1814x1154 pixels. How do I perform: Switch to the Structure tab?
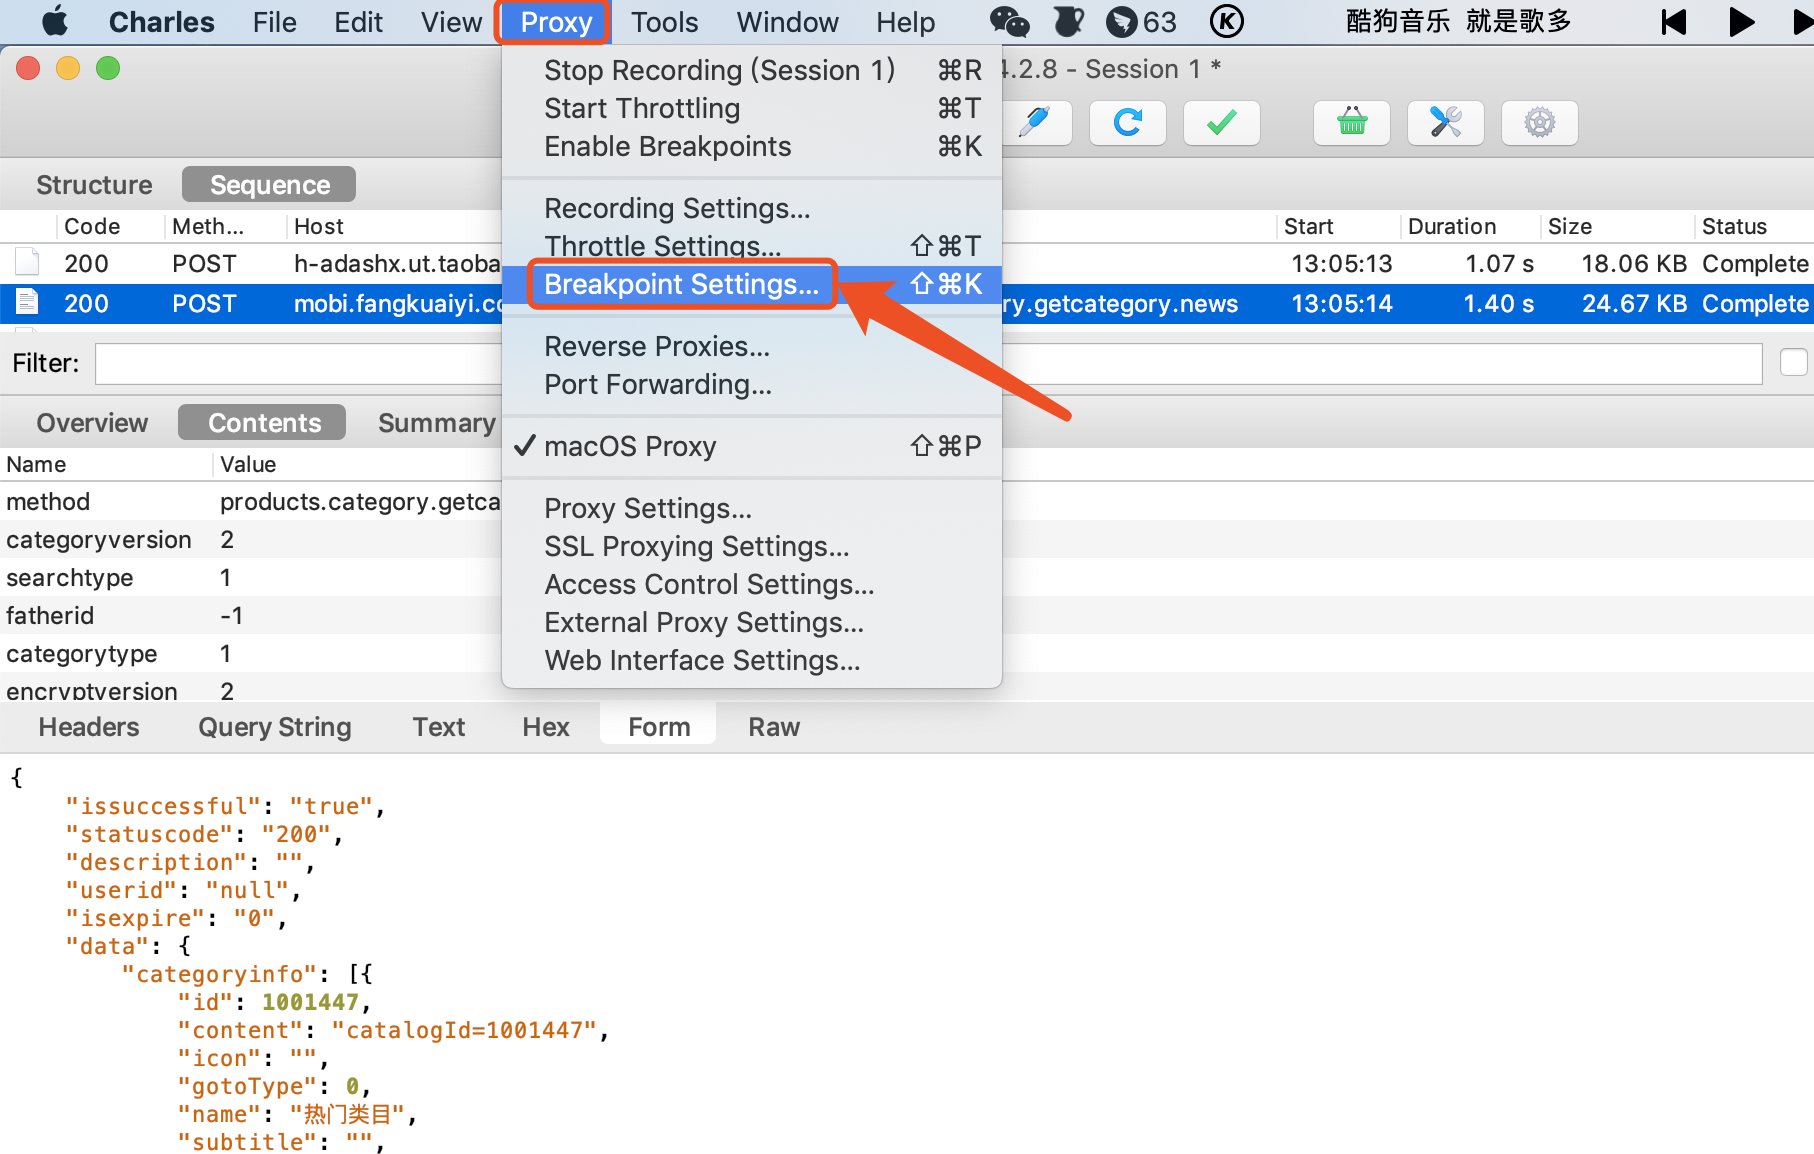pyautogui.click(x=94, y=185)
